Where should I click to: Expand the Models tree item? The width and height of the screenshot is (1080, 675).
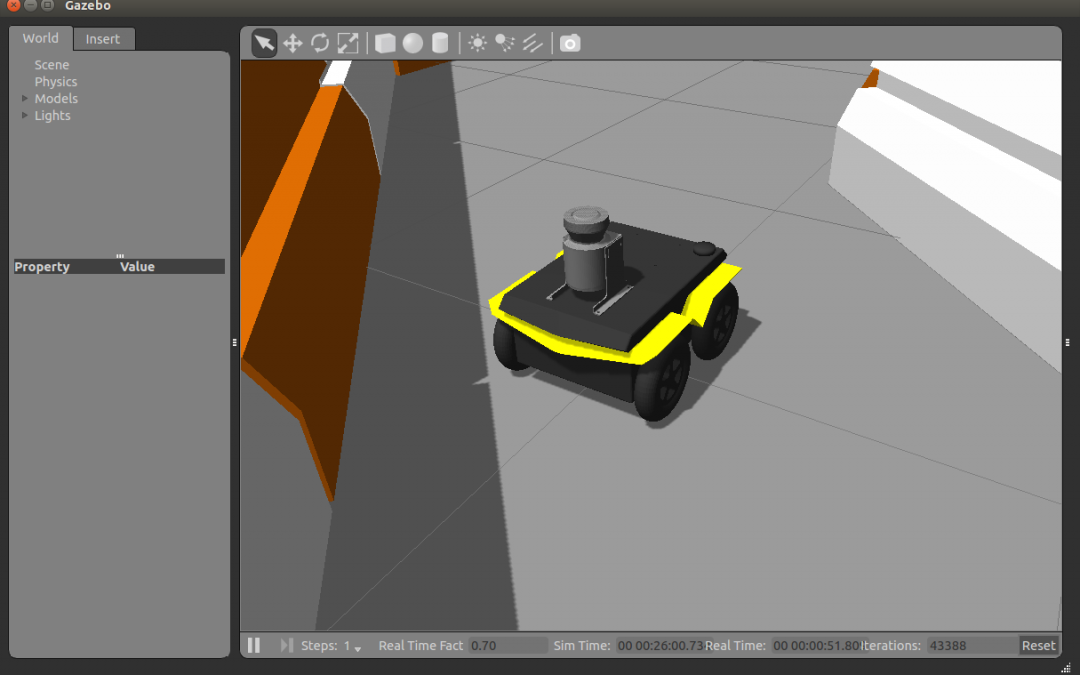coord(25,98)
